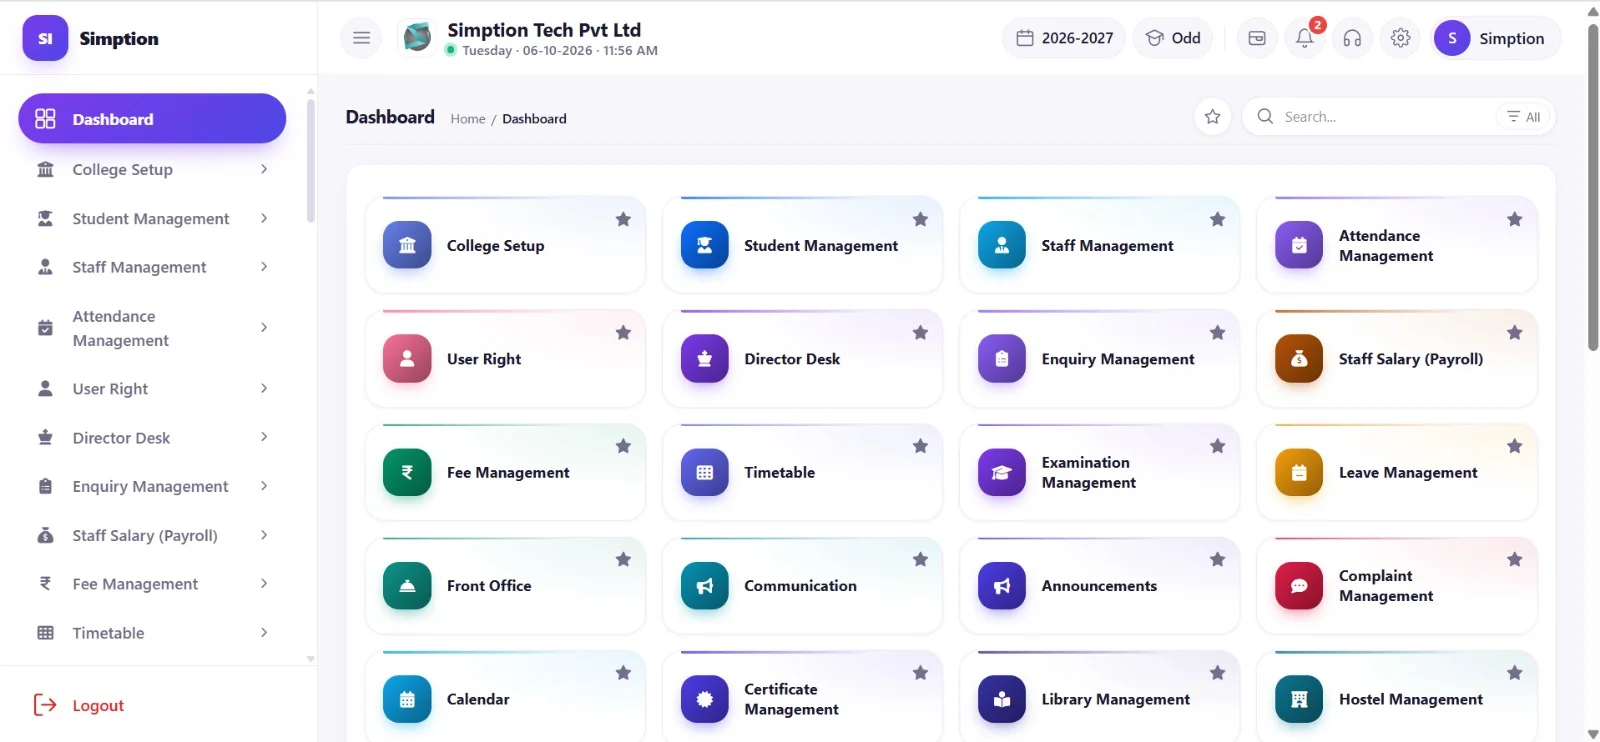Favorite the Calendar card star

pyautogui.click(x=623, y=673)
